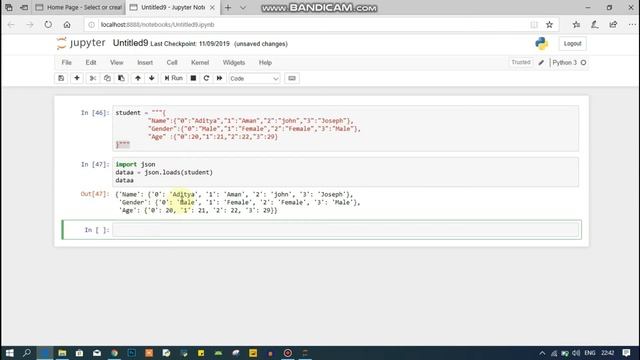The width and height of the screenshot is (640, 360).
Task: Open the volume control in tray
Action: click(x=576, y=353)
